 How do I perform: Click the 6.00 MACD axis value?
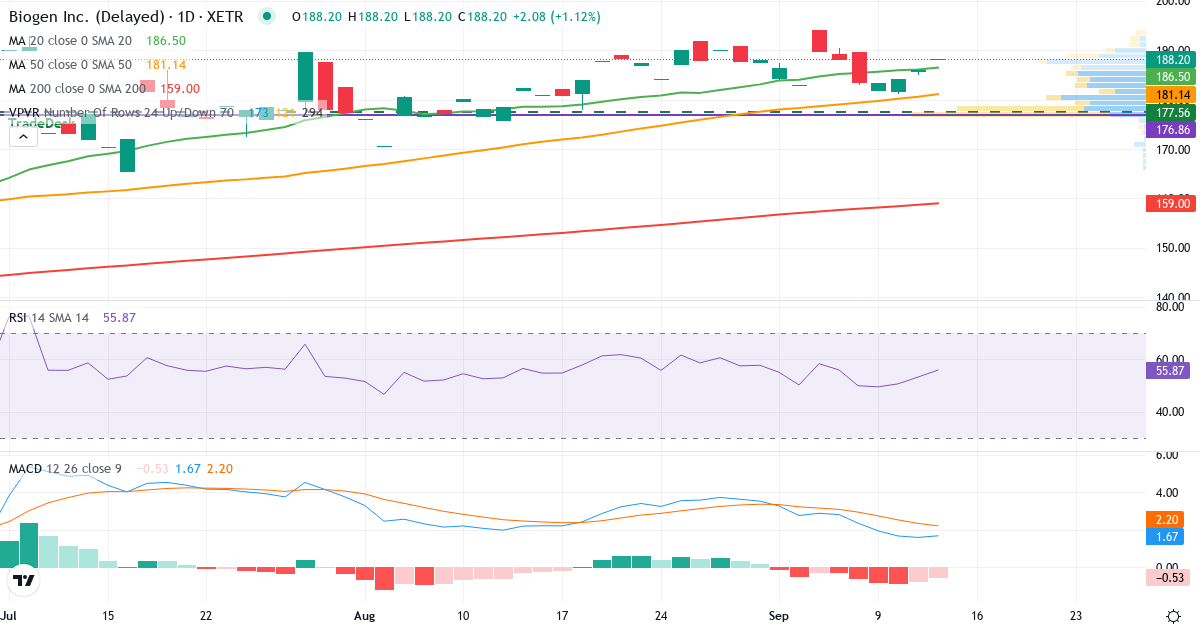point(1168,455)
